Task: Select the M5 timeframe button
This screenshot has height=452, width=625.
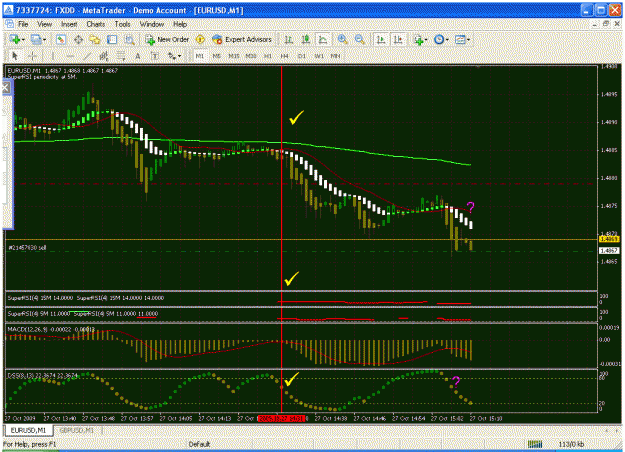Action: (216, 56)
